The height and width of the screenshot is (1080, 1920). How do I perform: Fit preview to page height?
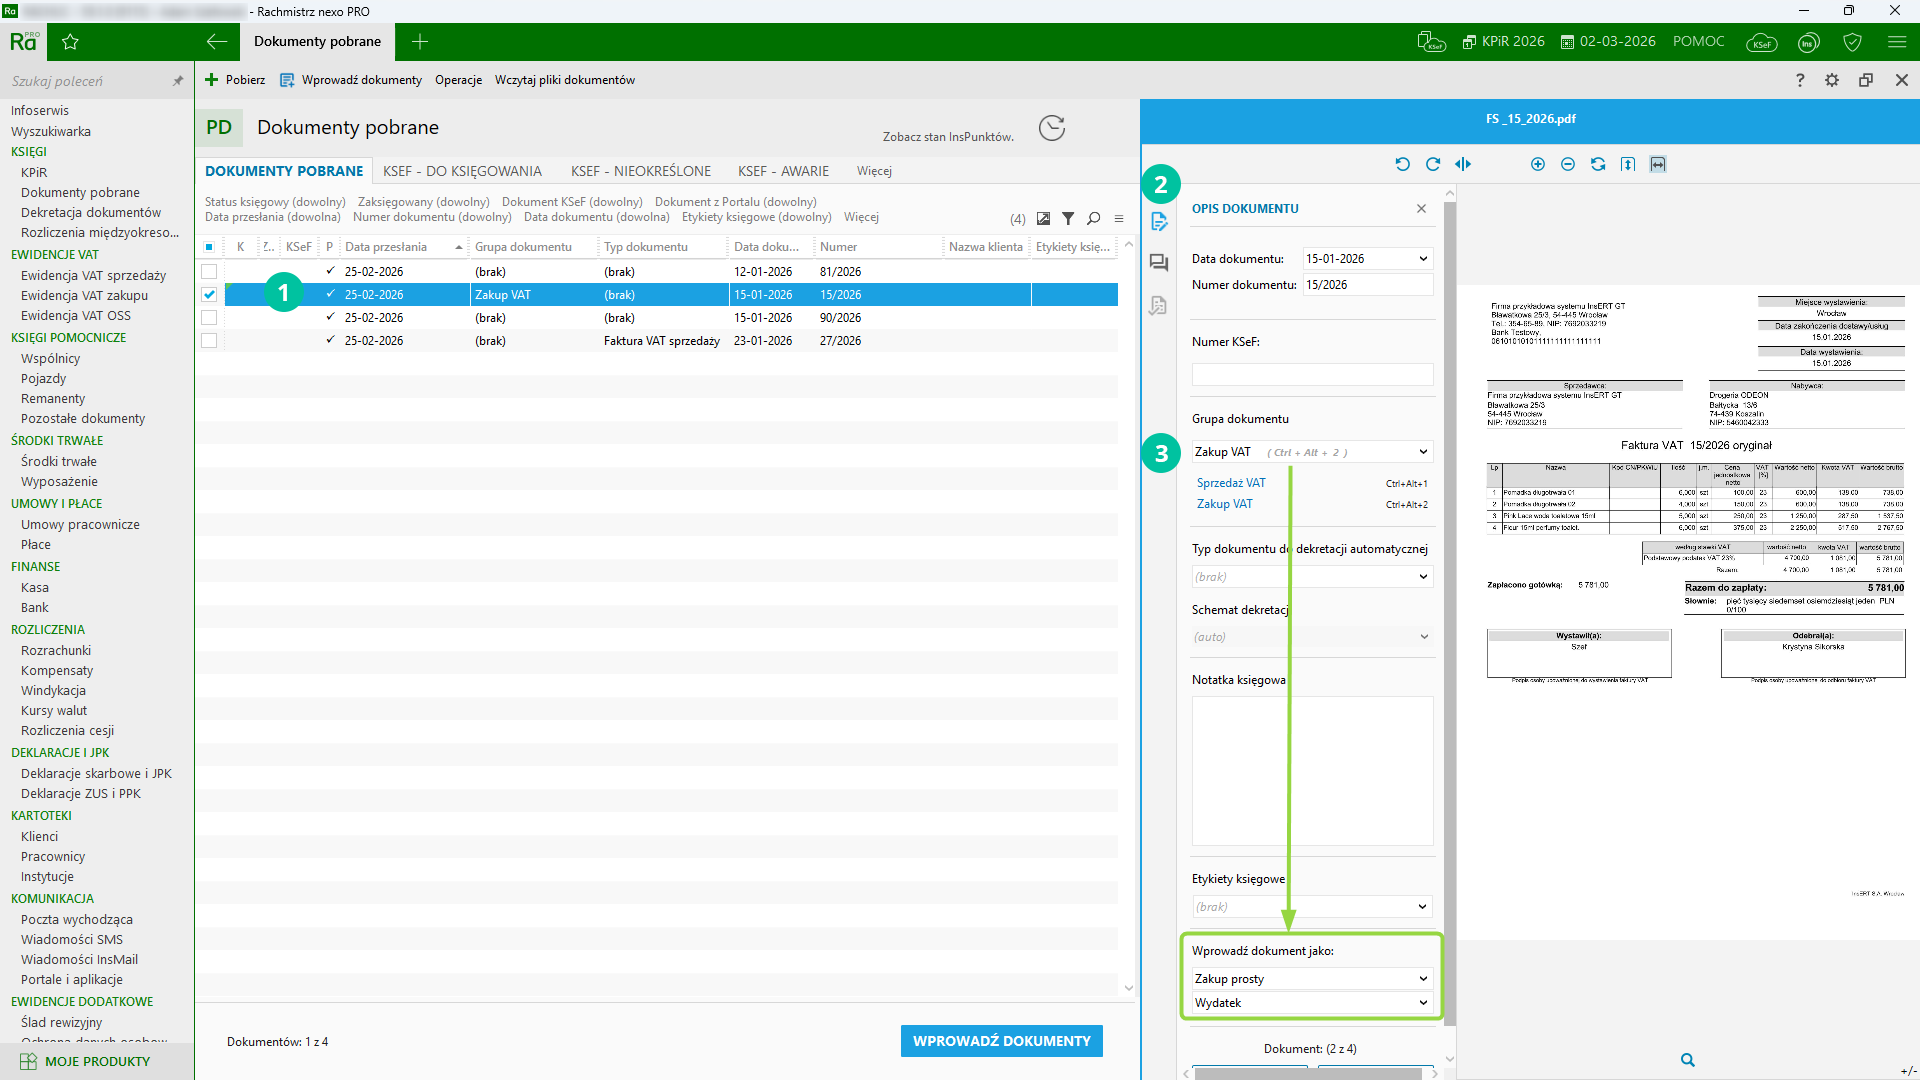pos(1628,164)
